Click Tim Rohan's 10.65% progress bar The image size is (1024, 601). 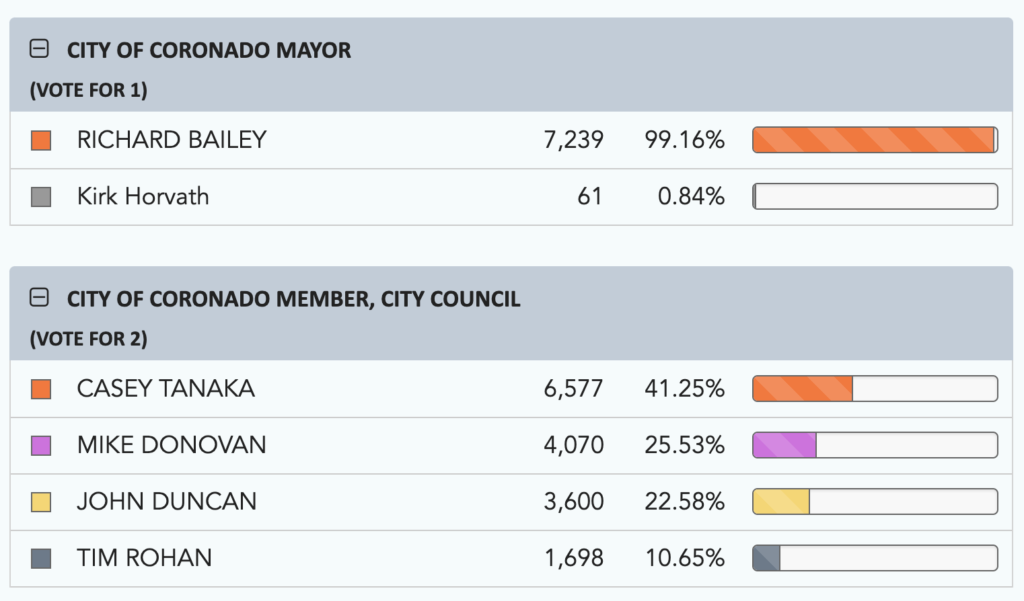[x=874, y=558]
